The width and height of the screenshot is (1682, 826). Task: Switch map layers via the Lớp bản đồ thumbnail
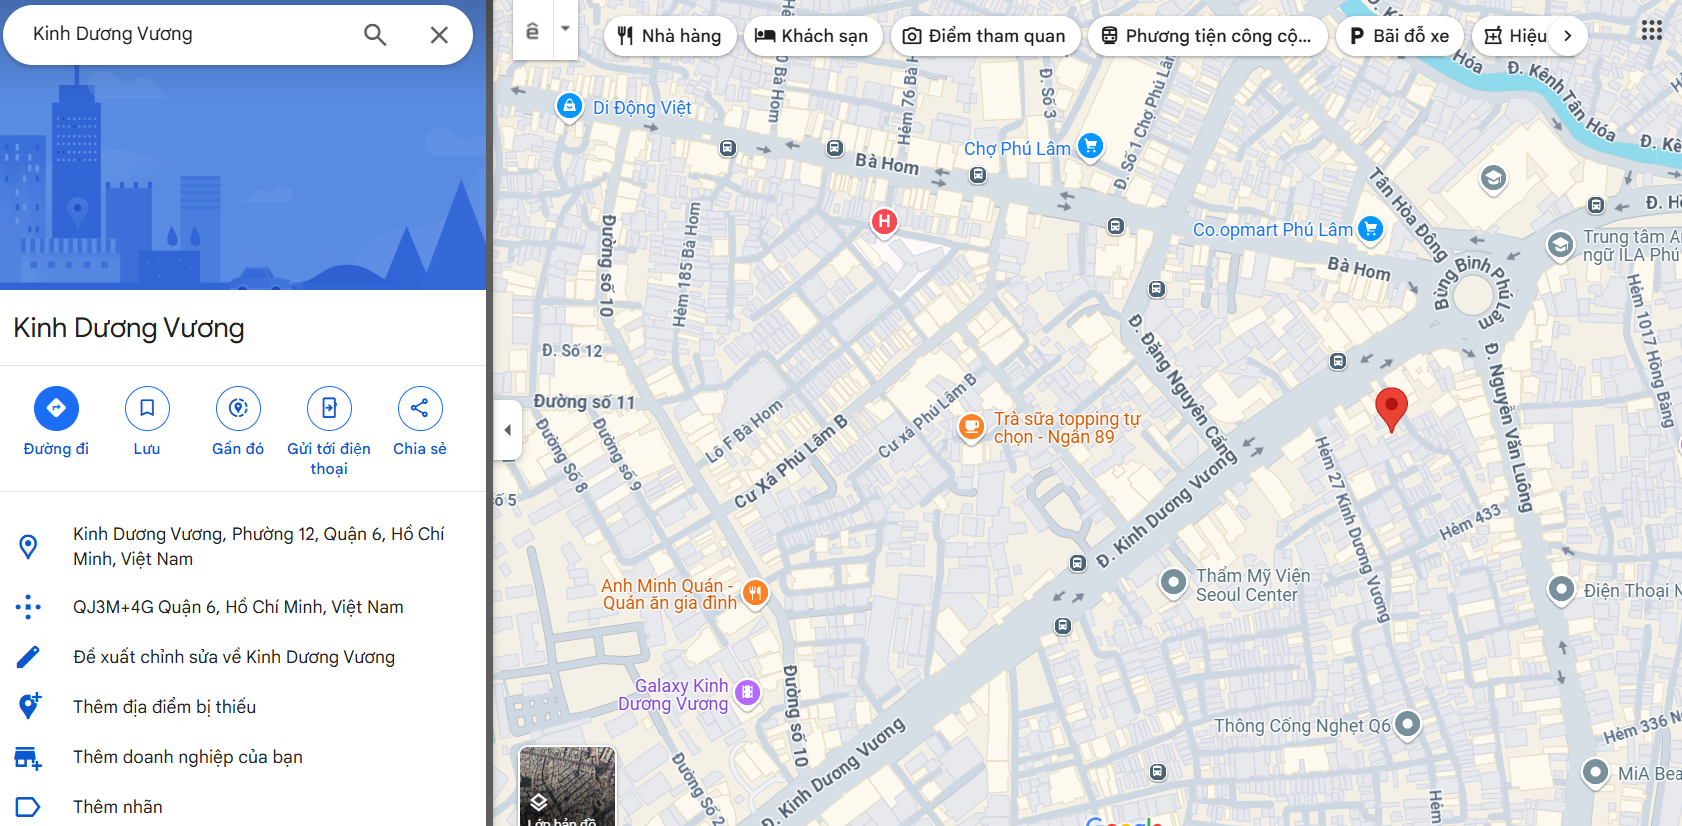click(x=567, y=787)
